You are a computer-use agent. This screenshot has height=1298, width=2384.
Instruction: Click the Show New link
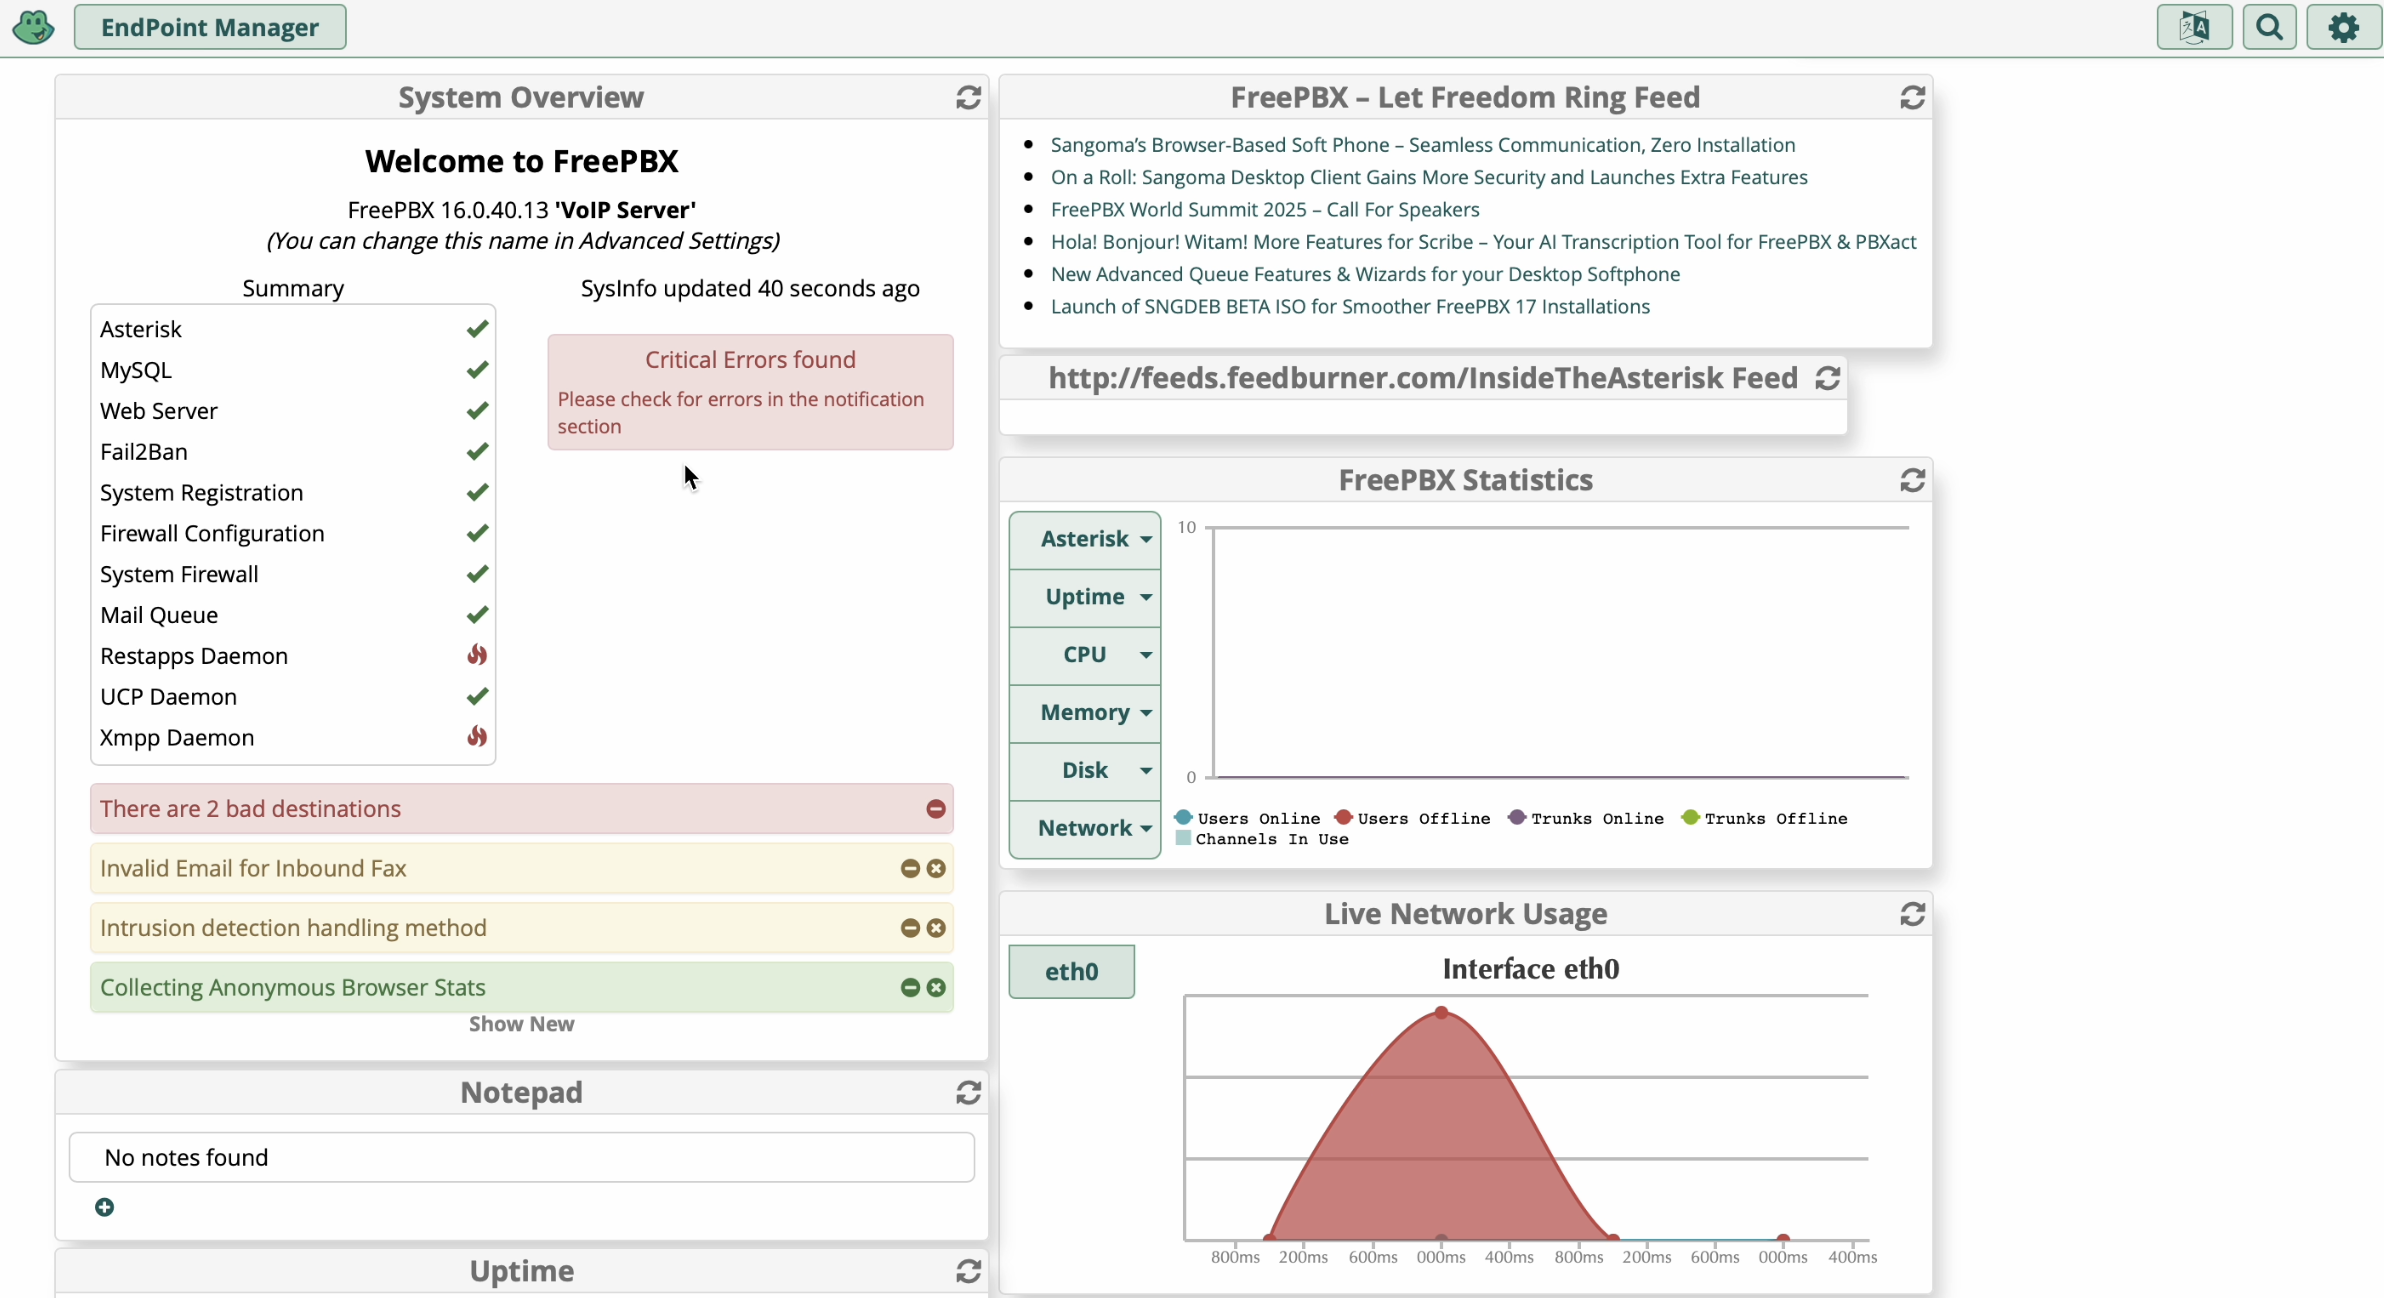click(x=521, y=1024)
